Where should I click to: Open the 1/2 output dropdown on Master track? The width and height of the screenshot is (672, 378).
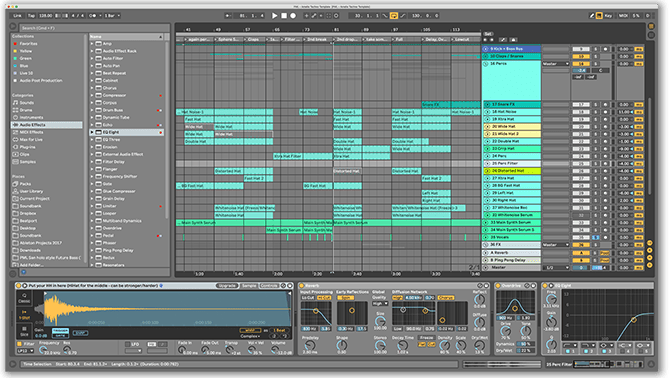555,267
